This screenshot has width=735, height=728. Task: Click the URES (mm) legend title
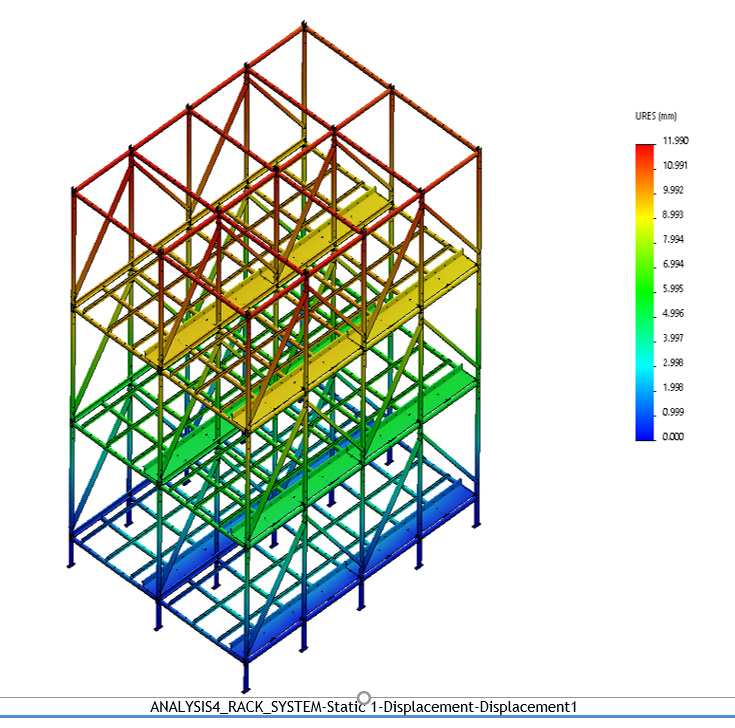(x=656, y=117)
